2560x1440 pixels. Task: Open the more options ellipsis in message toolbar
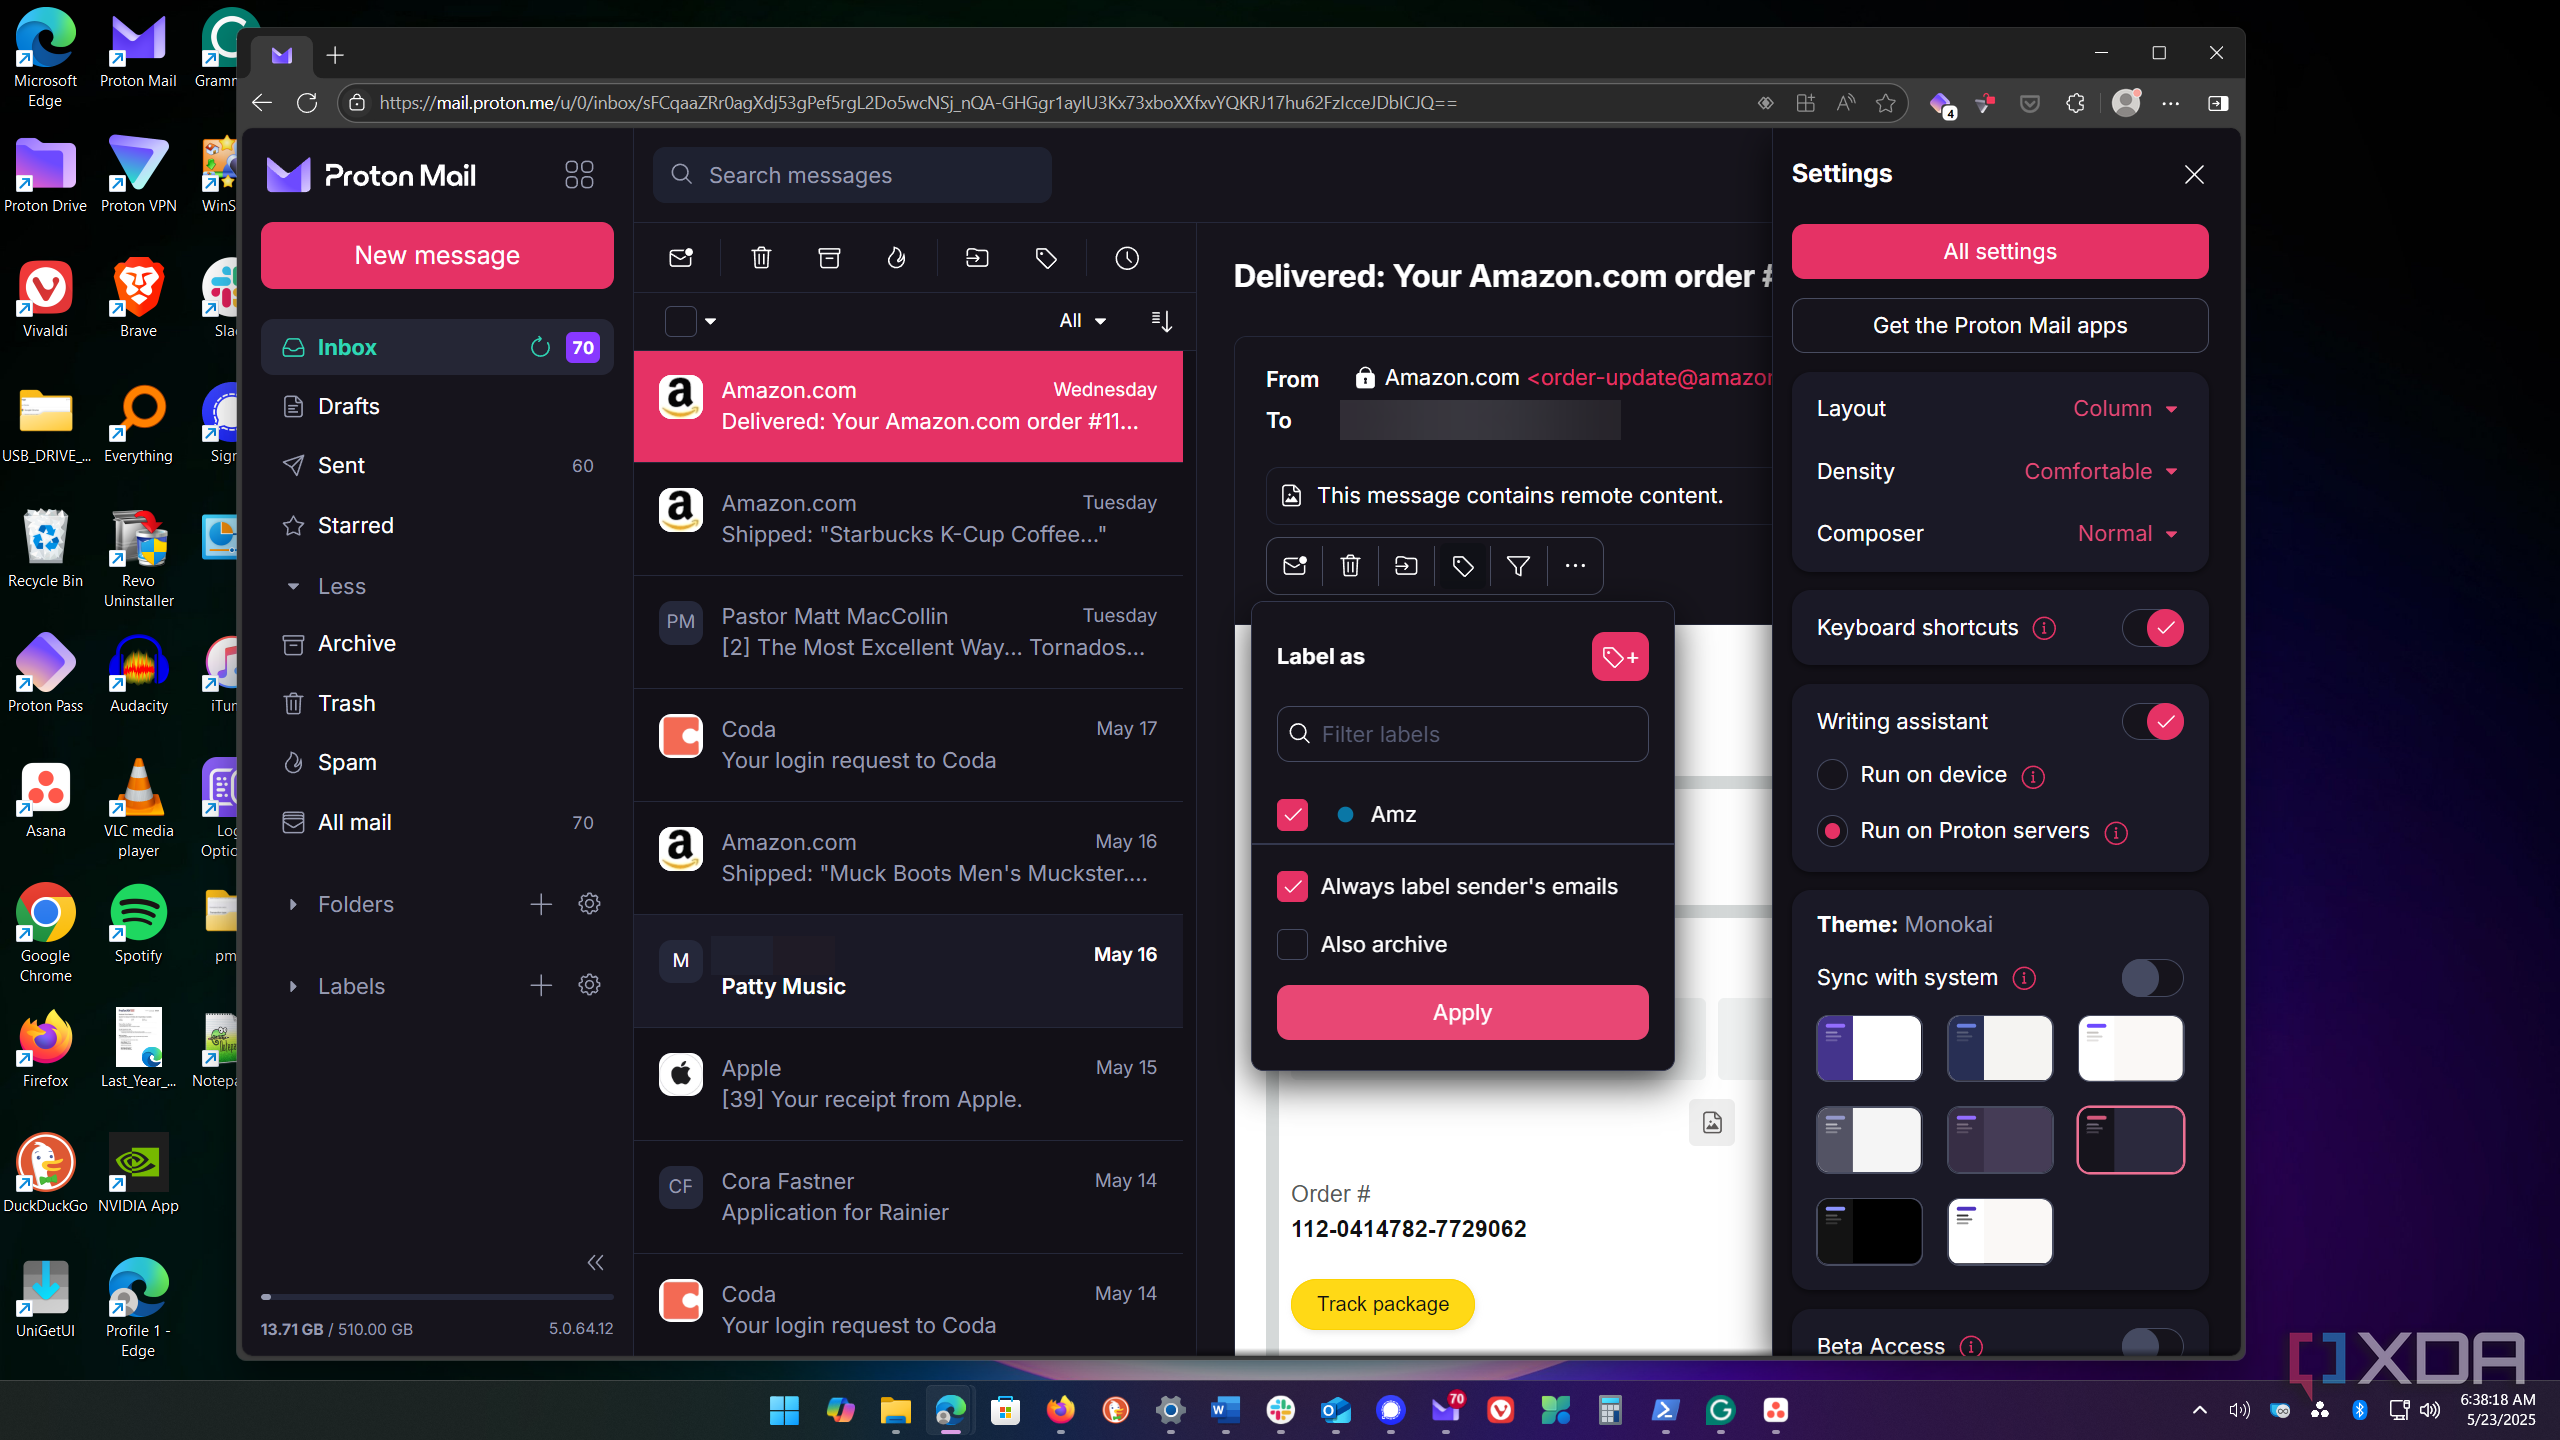pyautogui.click(x=1575, y=566)
